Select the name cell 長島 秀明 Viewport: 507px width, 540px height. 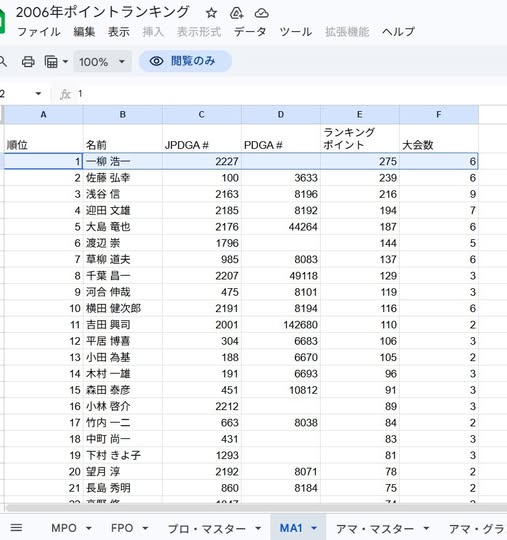[x=123, y=488]
